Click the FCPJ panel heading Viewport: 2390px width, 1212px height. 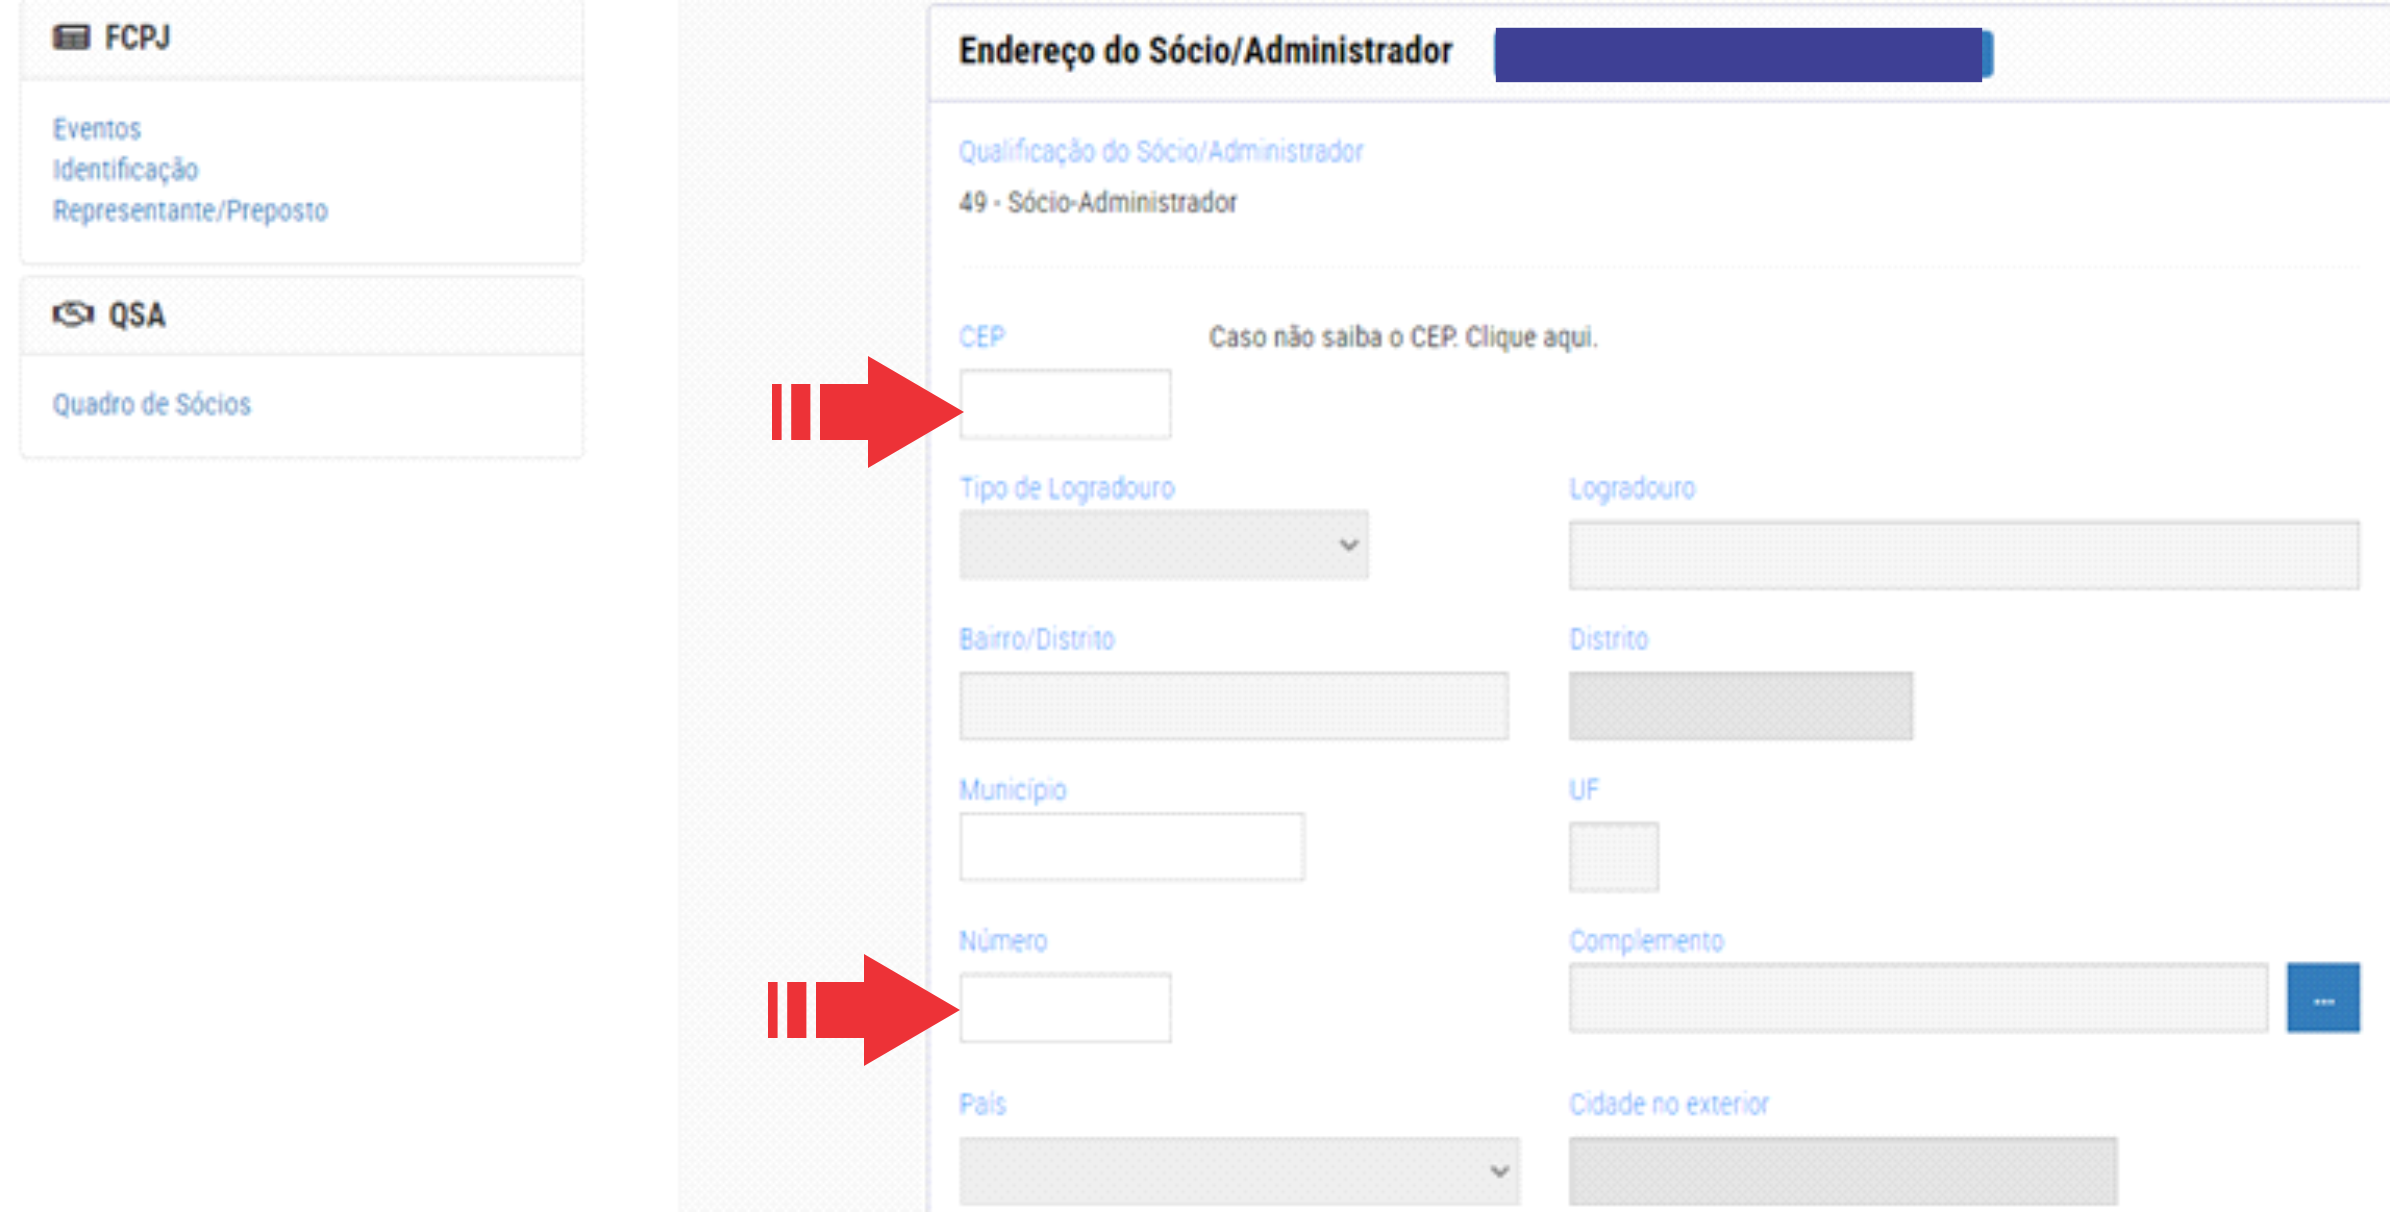[x=137, y=38]
